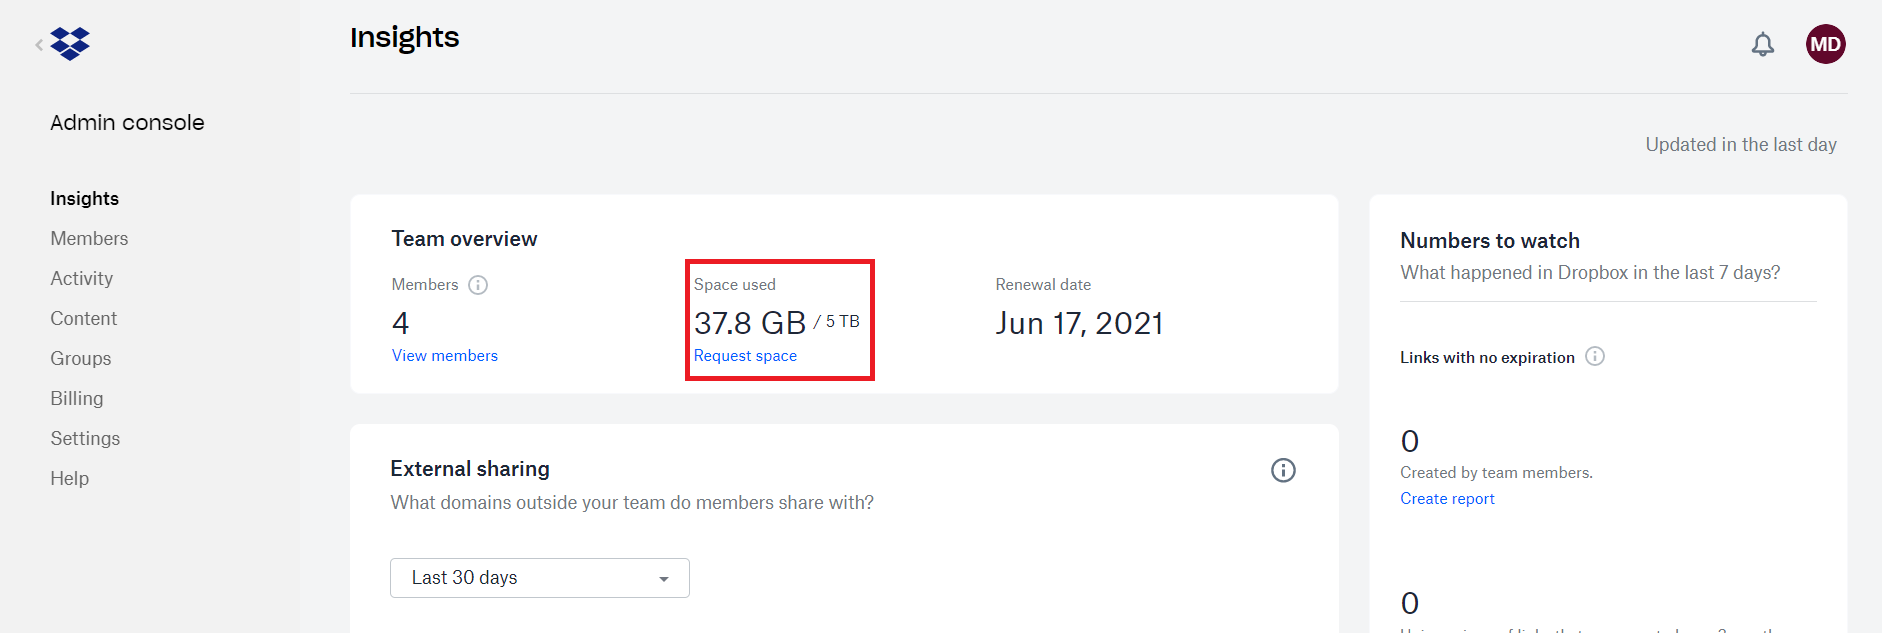This screenshot has width=1882, height=633.
Task: Expand the Last 30 days dropdown
Action: click(539, 577)
